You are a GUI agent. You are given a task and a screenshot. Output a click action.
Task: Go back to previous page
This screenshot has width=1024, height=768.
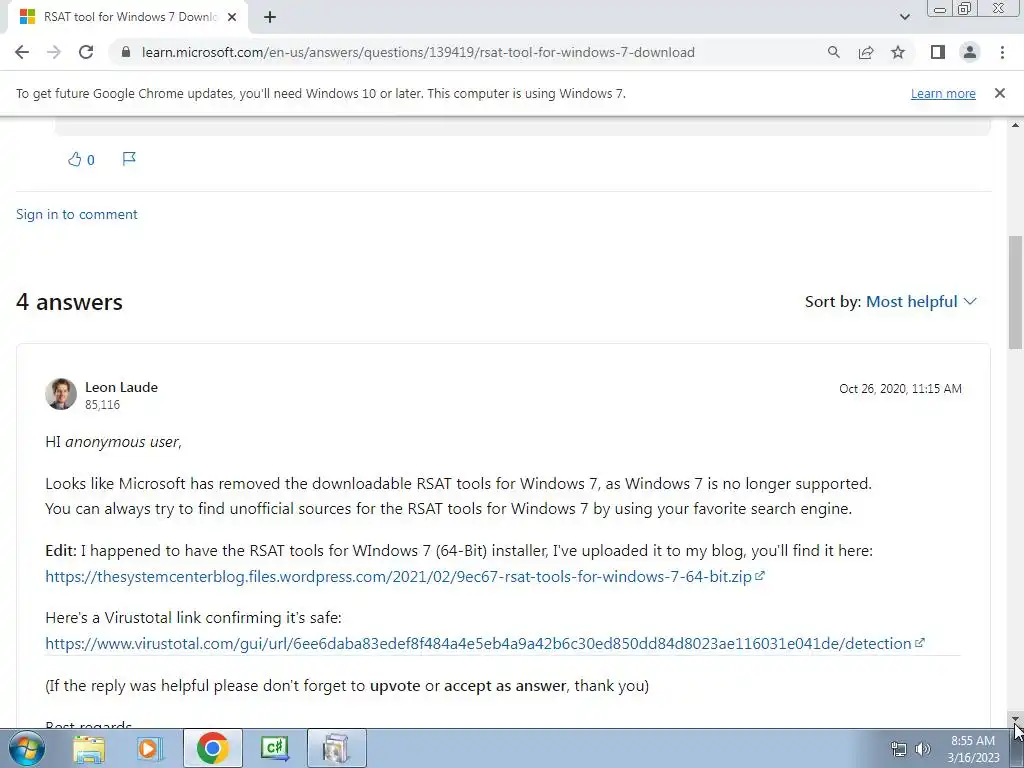click(22, 52)
